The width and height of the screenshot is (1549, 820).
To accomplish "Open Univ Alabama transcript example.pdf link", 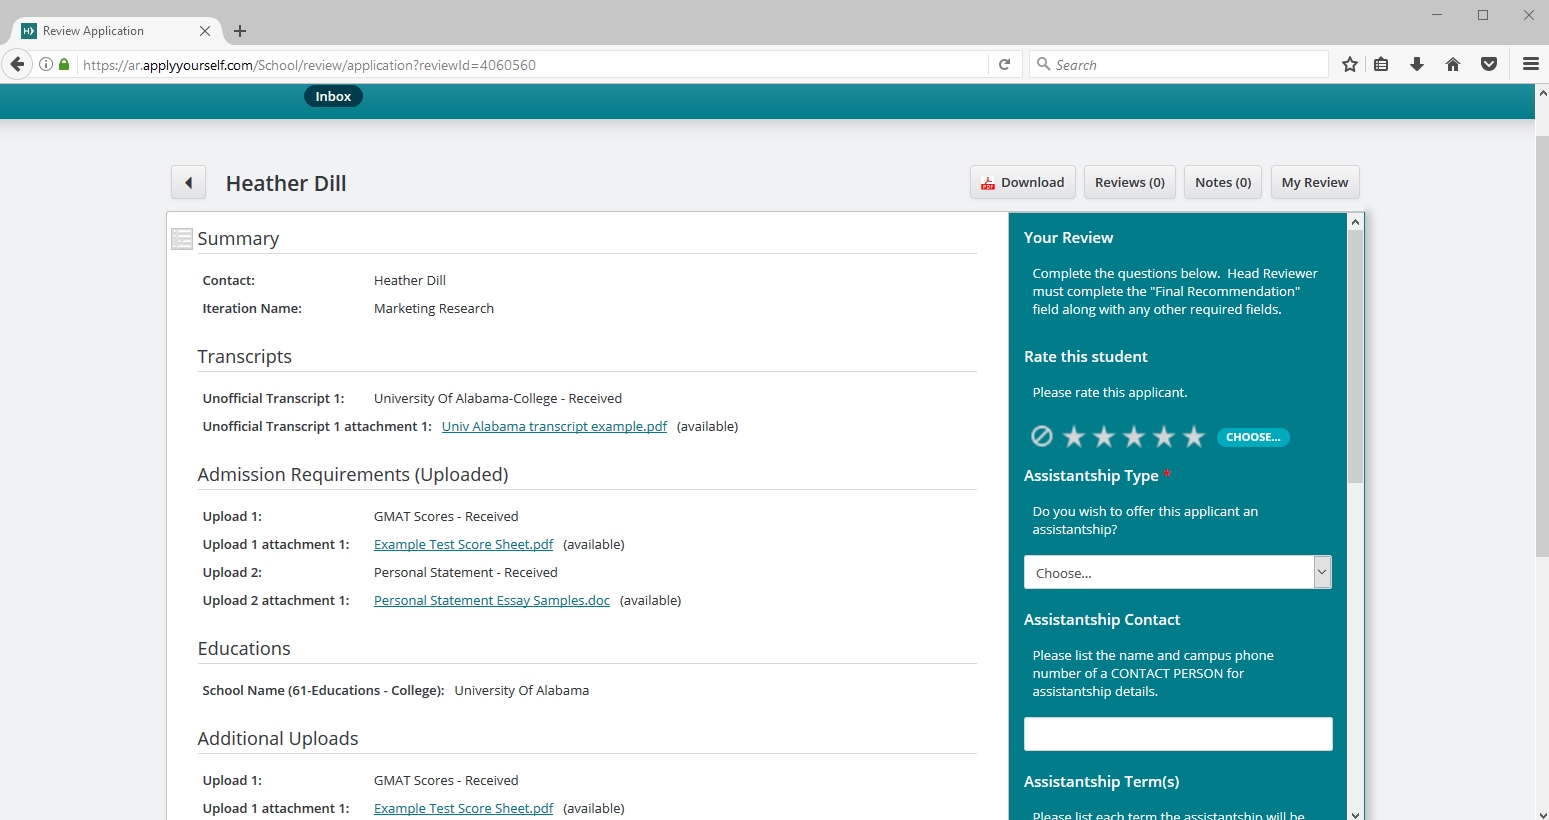I will coord(554,427).
